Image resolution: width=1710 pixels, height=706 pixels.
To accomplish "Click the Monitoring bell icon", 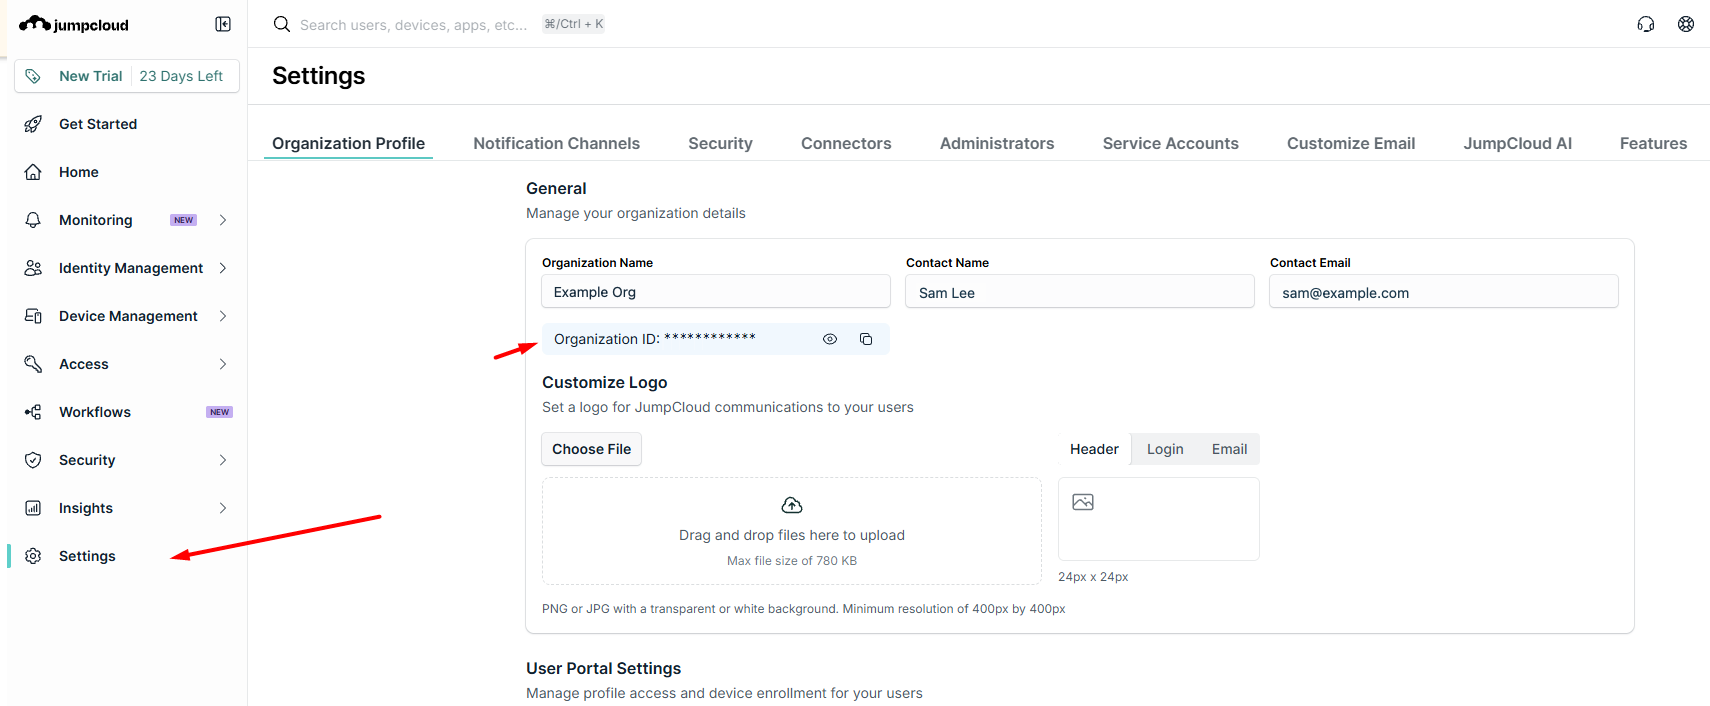I will click(x=33, y=220).
